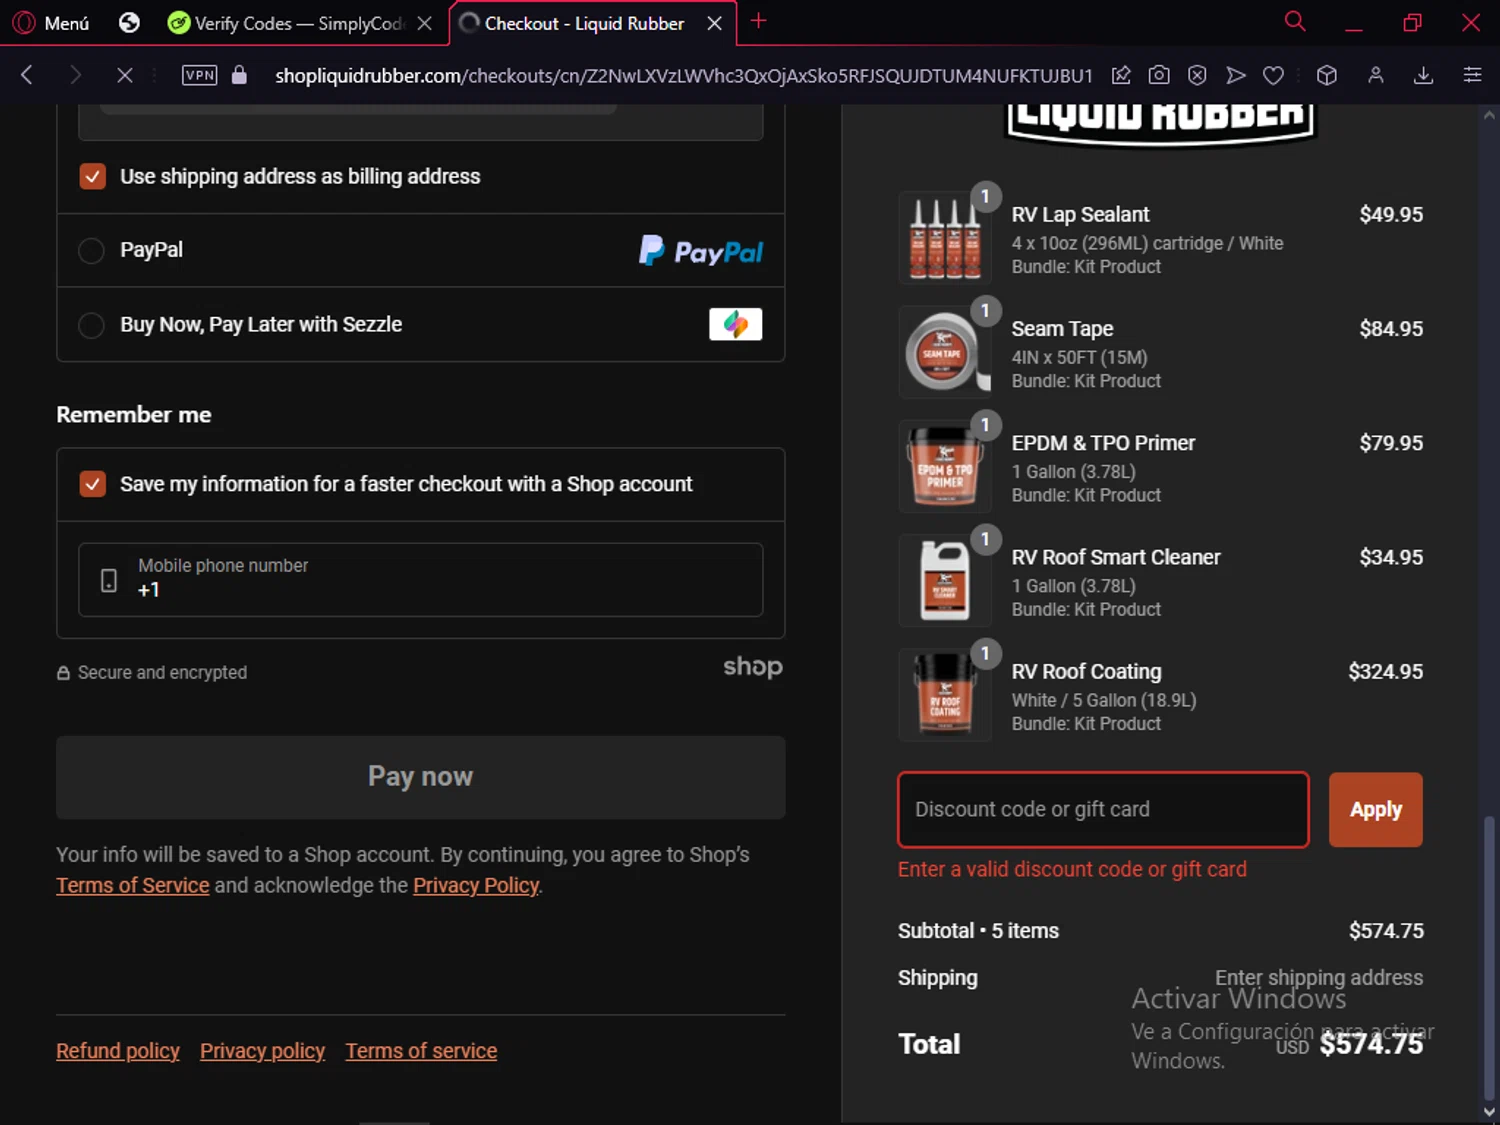The height and width of the screenshot is (1125, 1500).
Task: Click the Secure and encrypted lock text
Action: pyautogui.click(x=151, y=673)
